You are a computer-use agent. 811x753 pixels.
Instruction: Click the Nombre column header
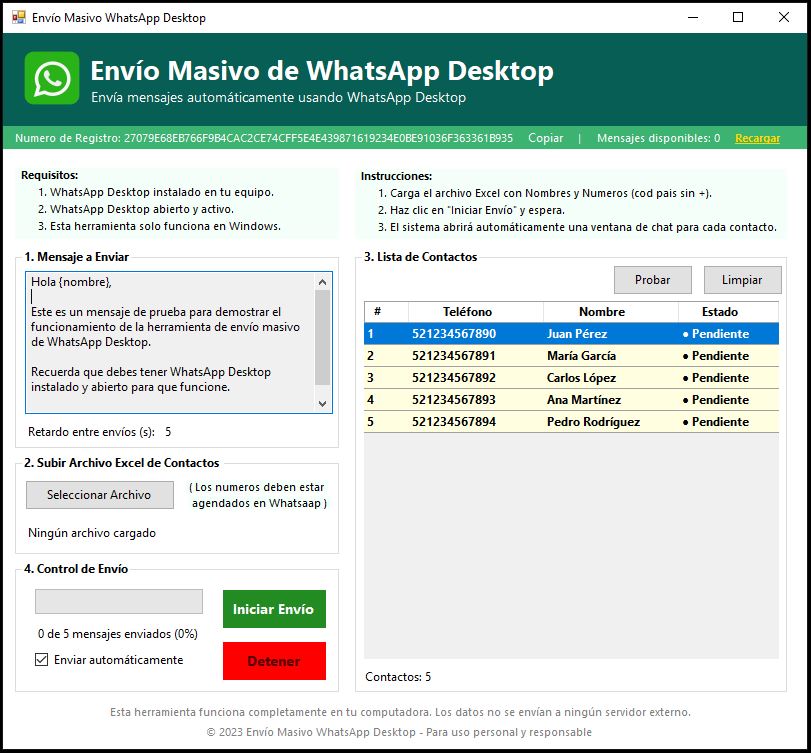(x=601, y=311)
